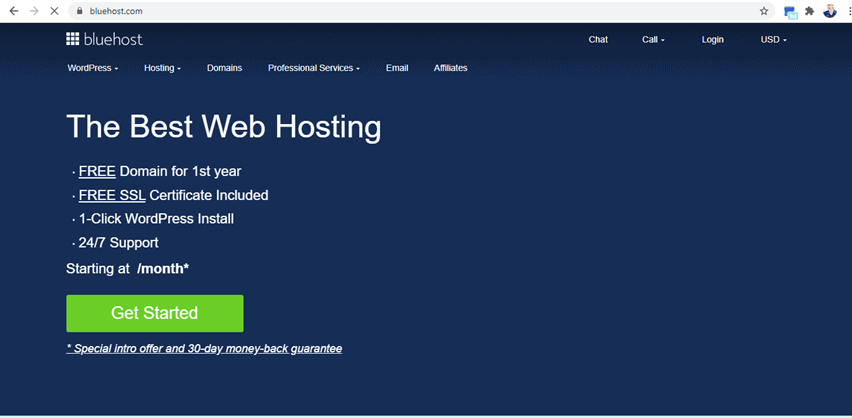Open the Extensions puzzle piece icon
Image resolution: width=852 pixels, height=418 pixels.
click(809, 11)
